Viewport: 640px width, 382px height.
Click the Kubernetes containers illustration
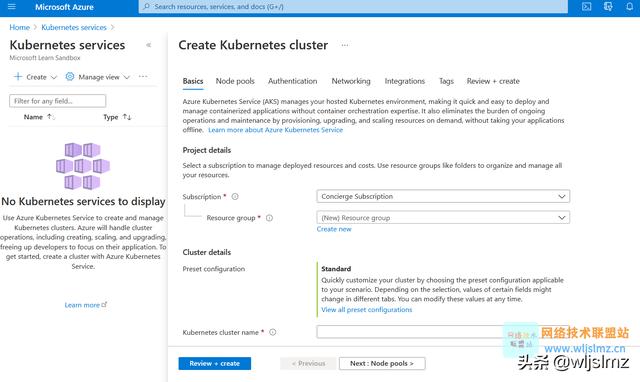click(83, 166)
